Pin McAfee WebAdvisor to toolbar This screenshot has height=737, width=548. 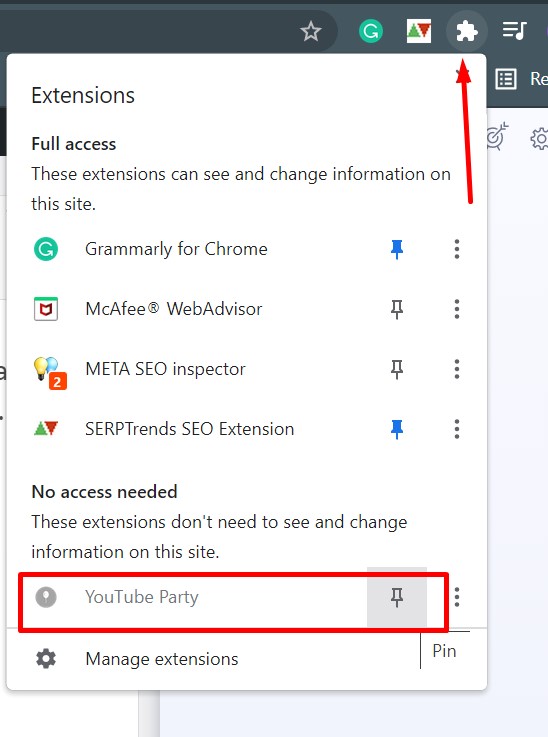click(x=397, y=309)
